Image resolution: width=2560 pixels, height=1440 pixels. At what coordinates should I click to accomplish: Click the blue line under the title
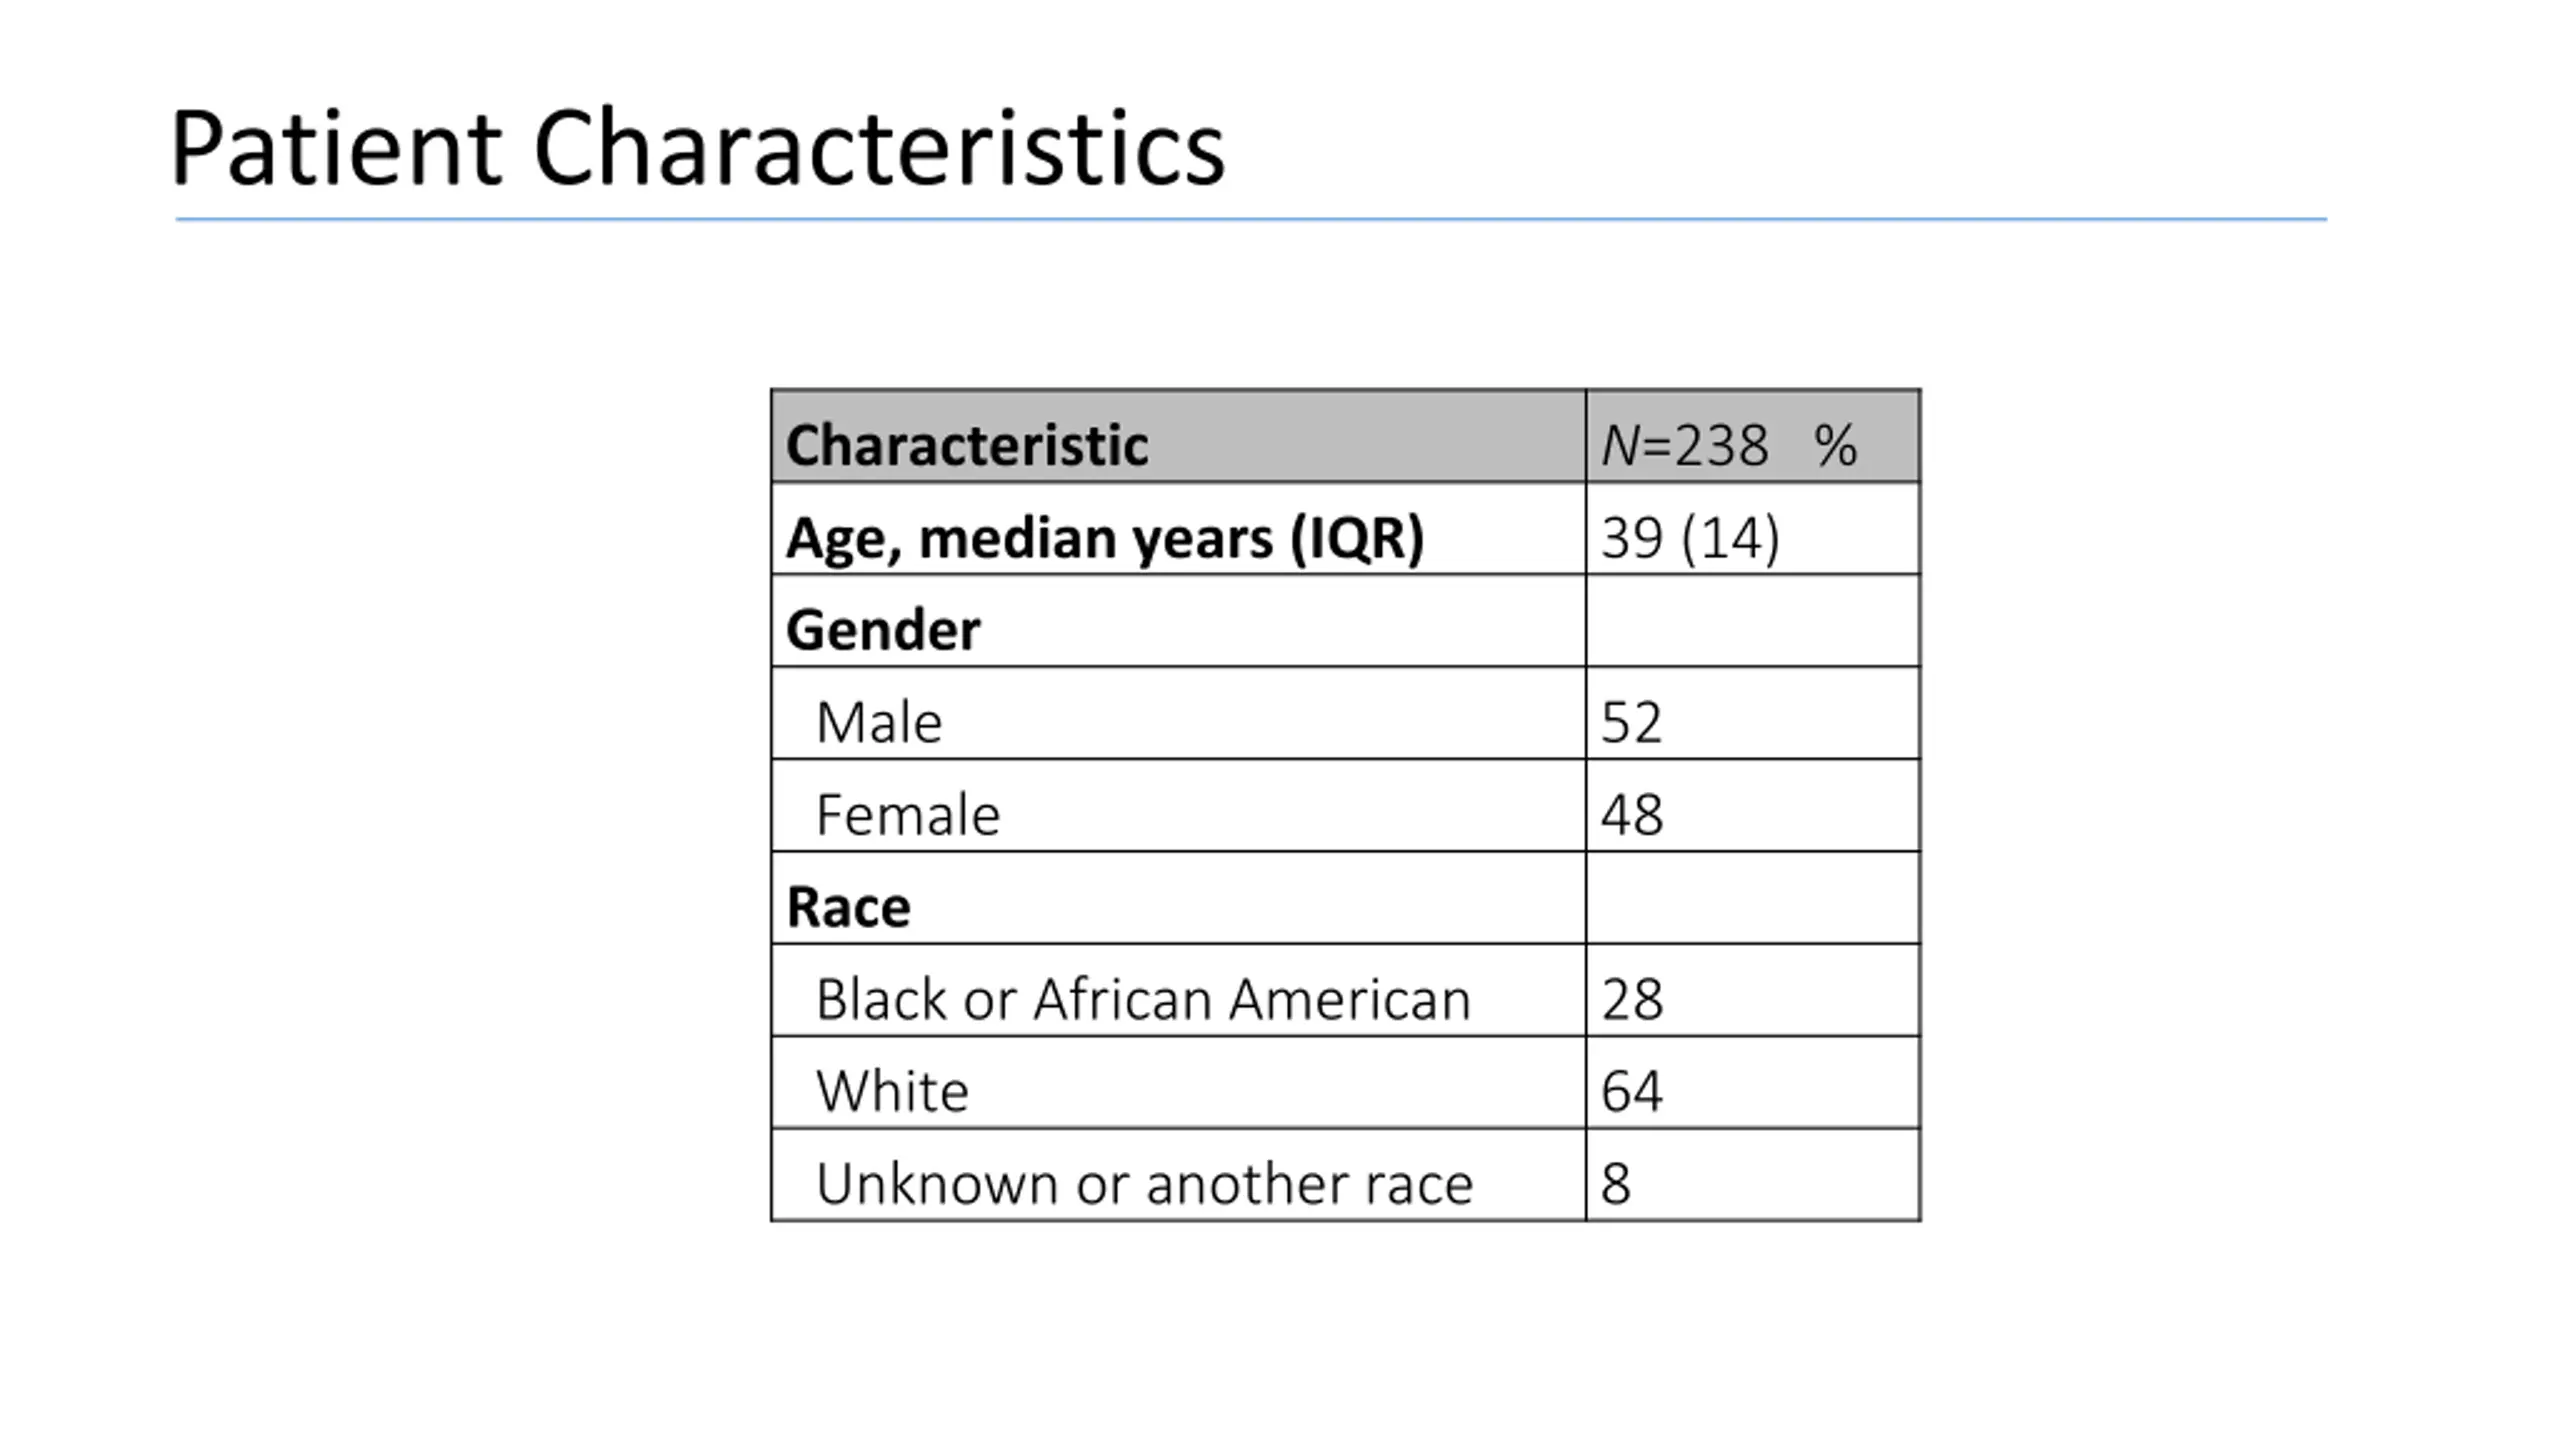pyautogui.click(x=1251, y=219)
